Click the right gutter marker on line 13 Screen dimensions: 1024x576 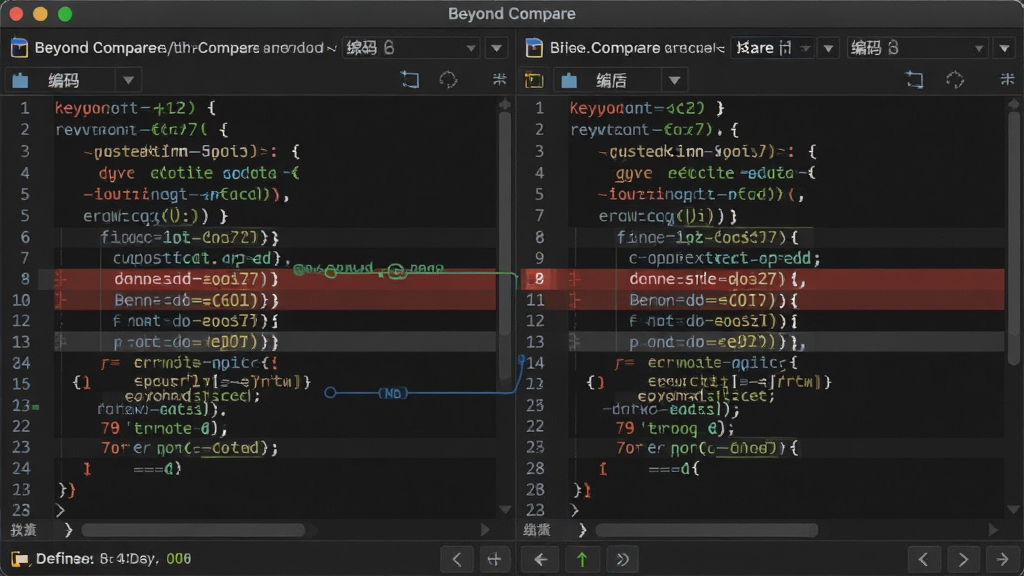pos(575,342)
